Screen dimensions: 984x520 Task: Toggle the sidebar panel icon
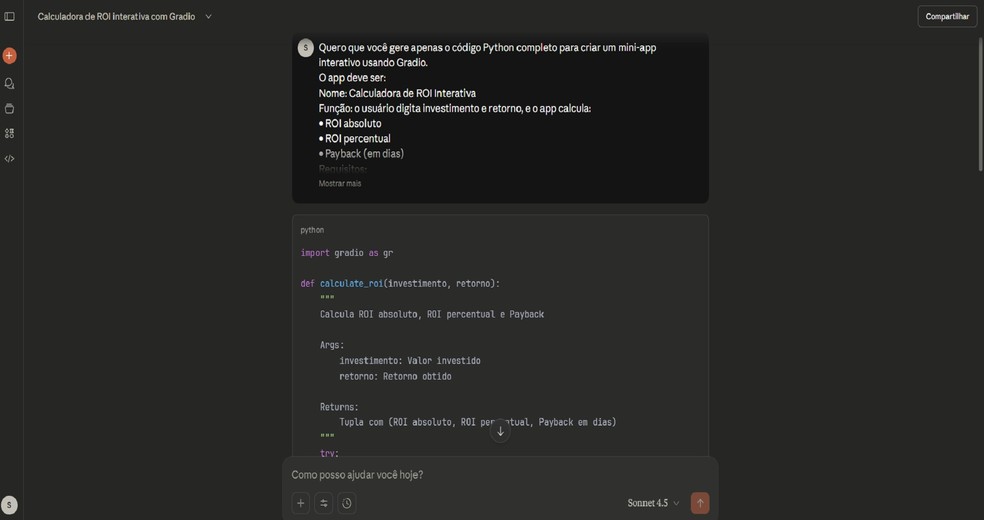[x=10, y=16]
